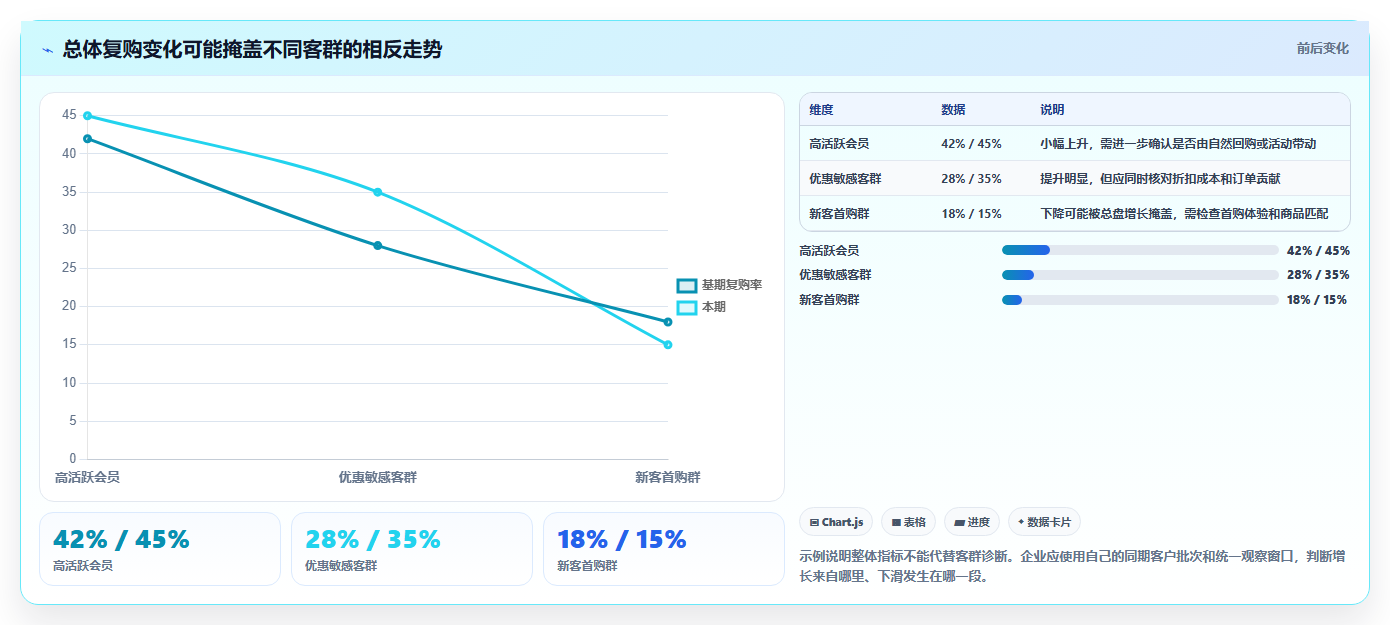
Task: Toggle the 基期复购率 legend series
Action: tap(720, 285)
